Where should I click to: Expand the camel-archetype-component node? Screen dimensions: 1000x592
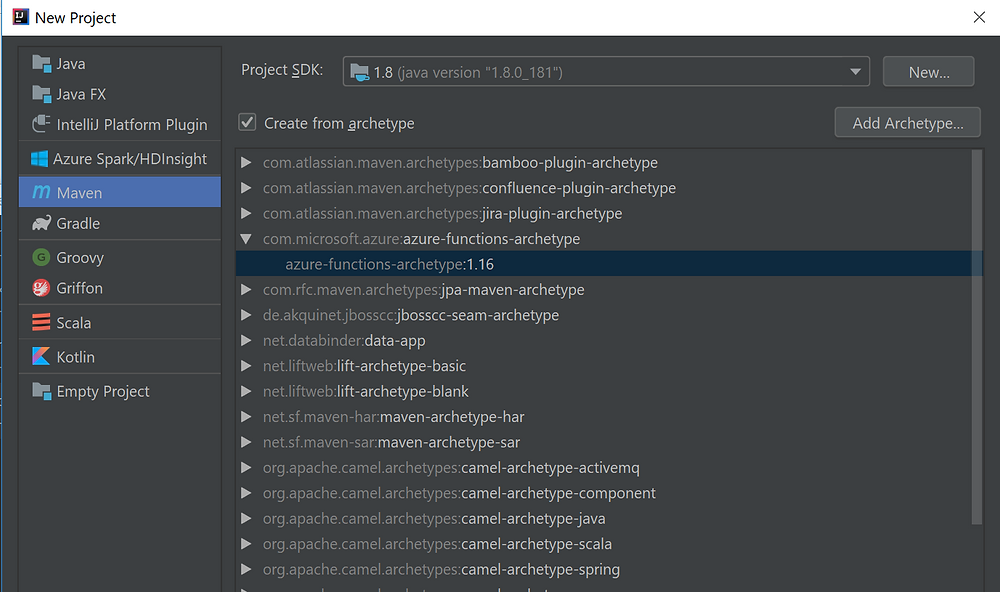click(x=246, y=493)
